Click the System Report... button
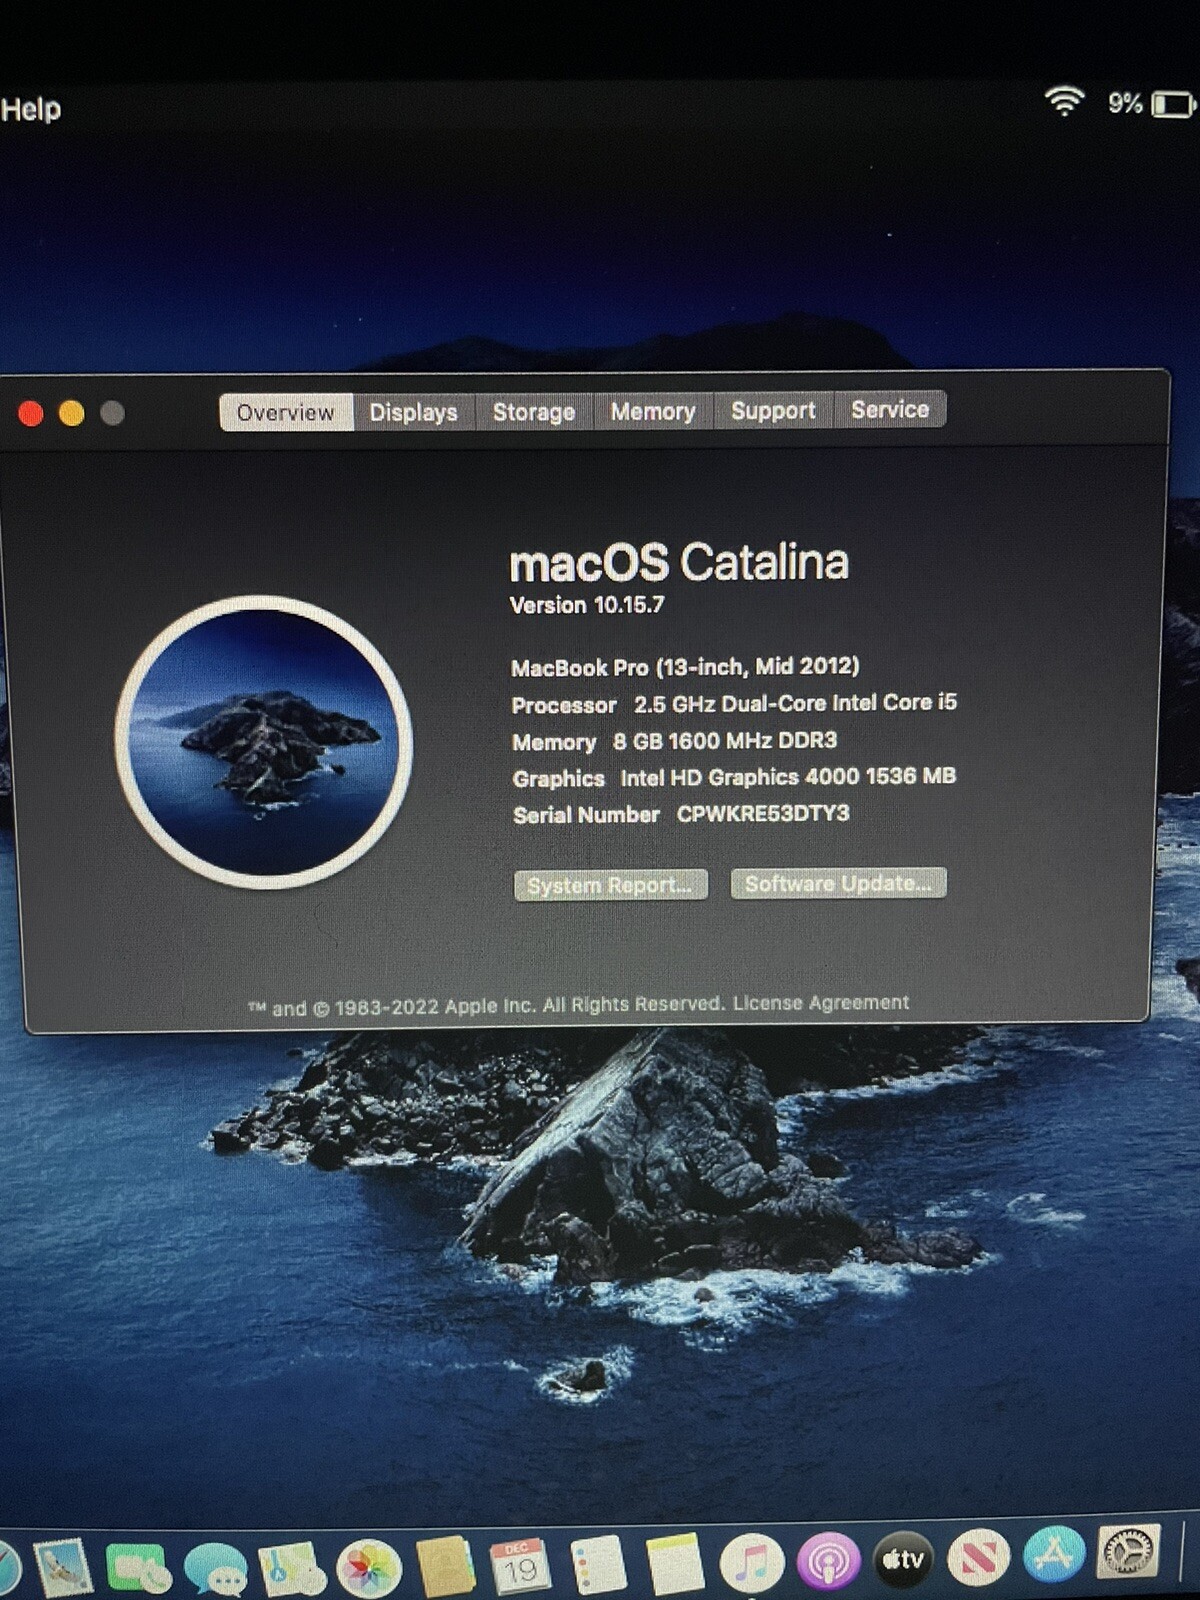The width and height of the screenshot is (1200, 1600). pos(610,885)
